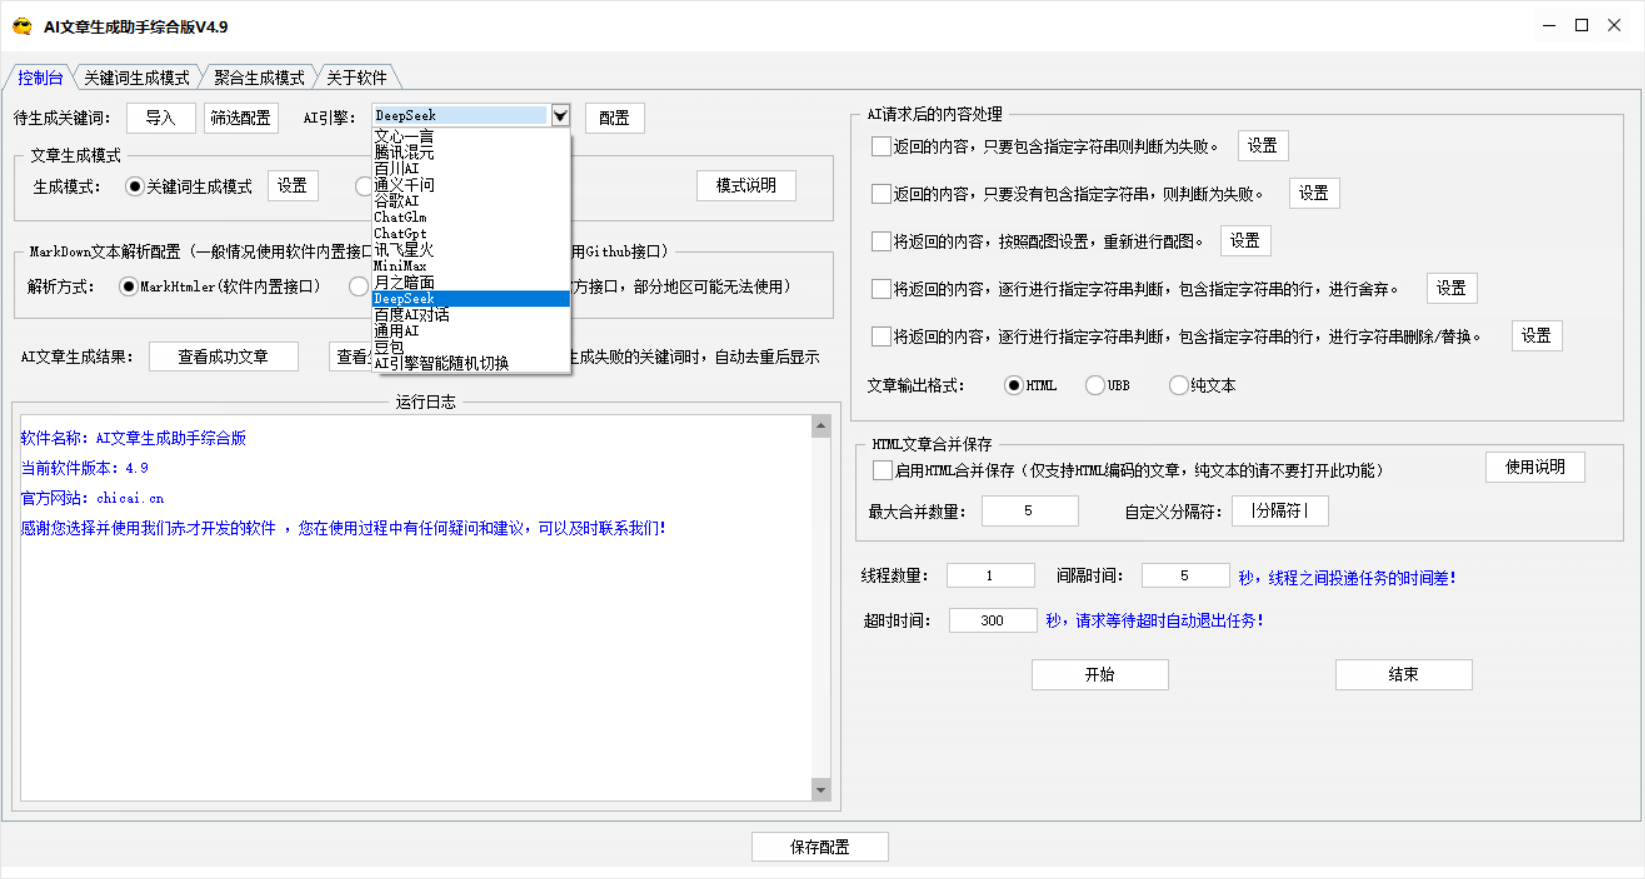Click the 开始 button
Image resolution: width=1645 pixels, height=879 pixels.
tap(1100, 675)
